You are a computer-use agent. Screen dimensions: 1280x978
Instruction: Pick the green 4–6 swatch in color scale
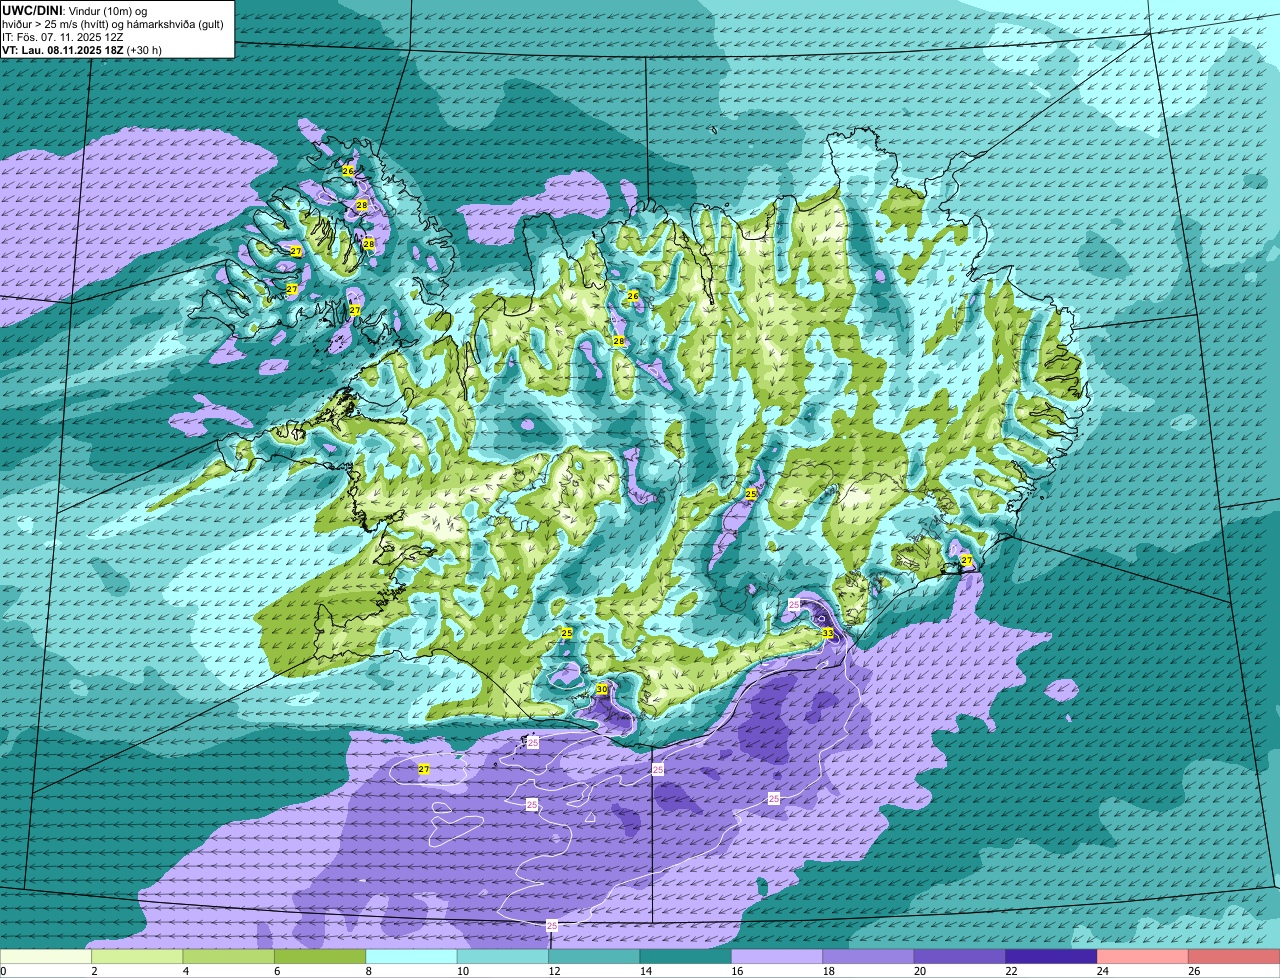click(228, 957)
